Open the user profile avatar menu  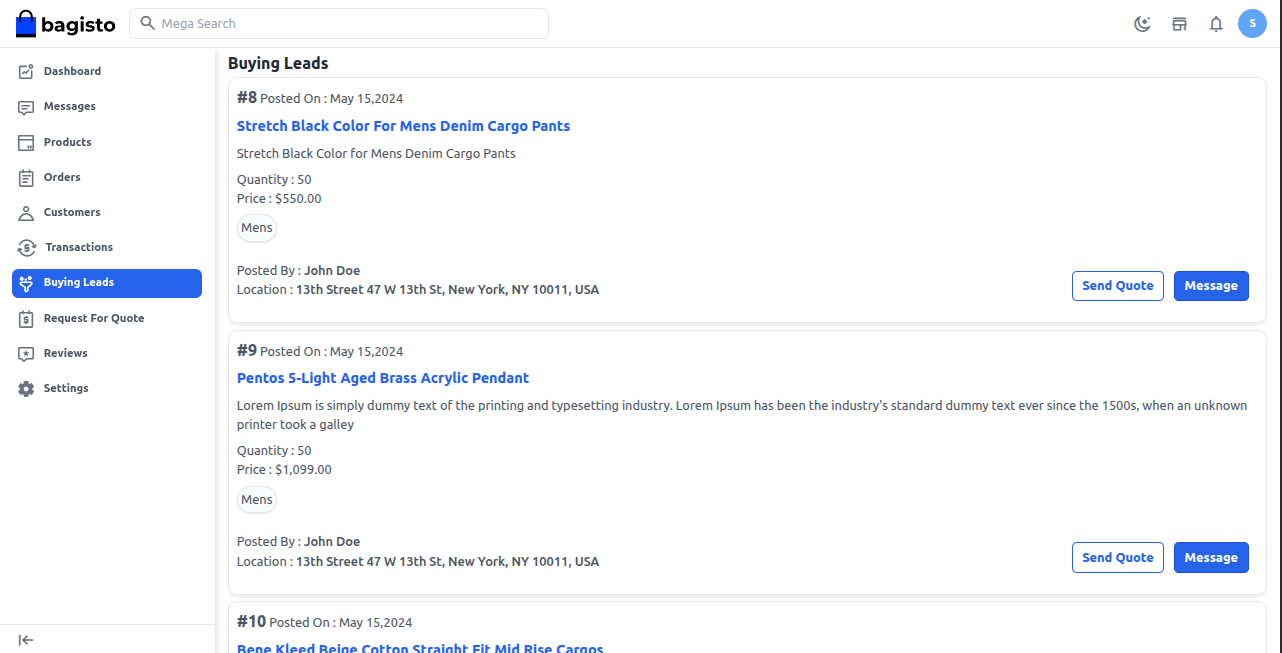(x=1252, y=23)
